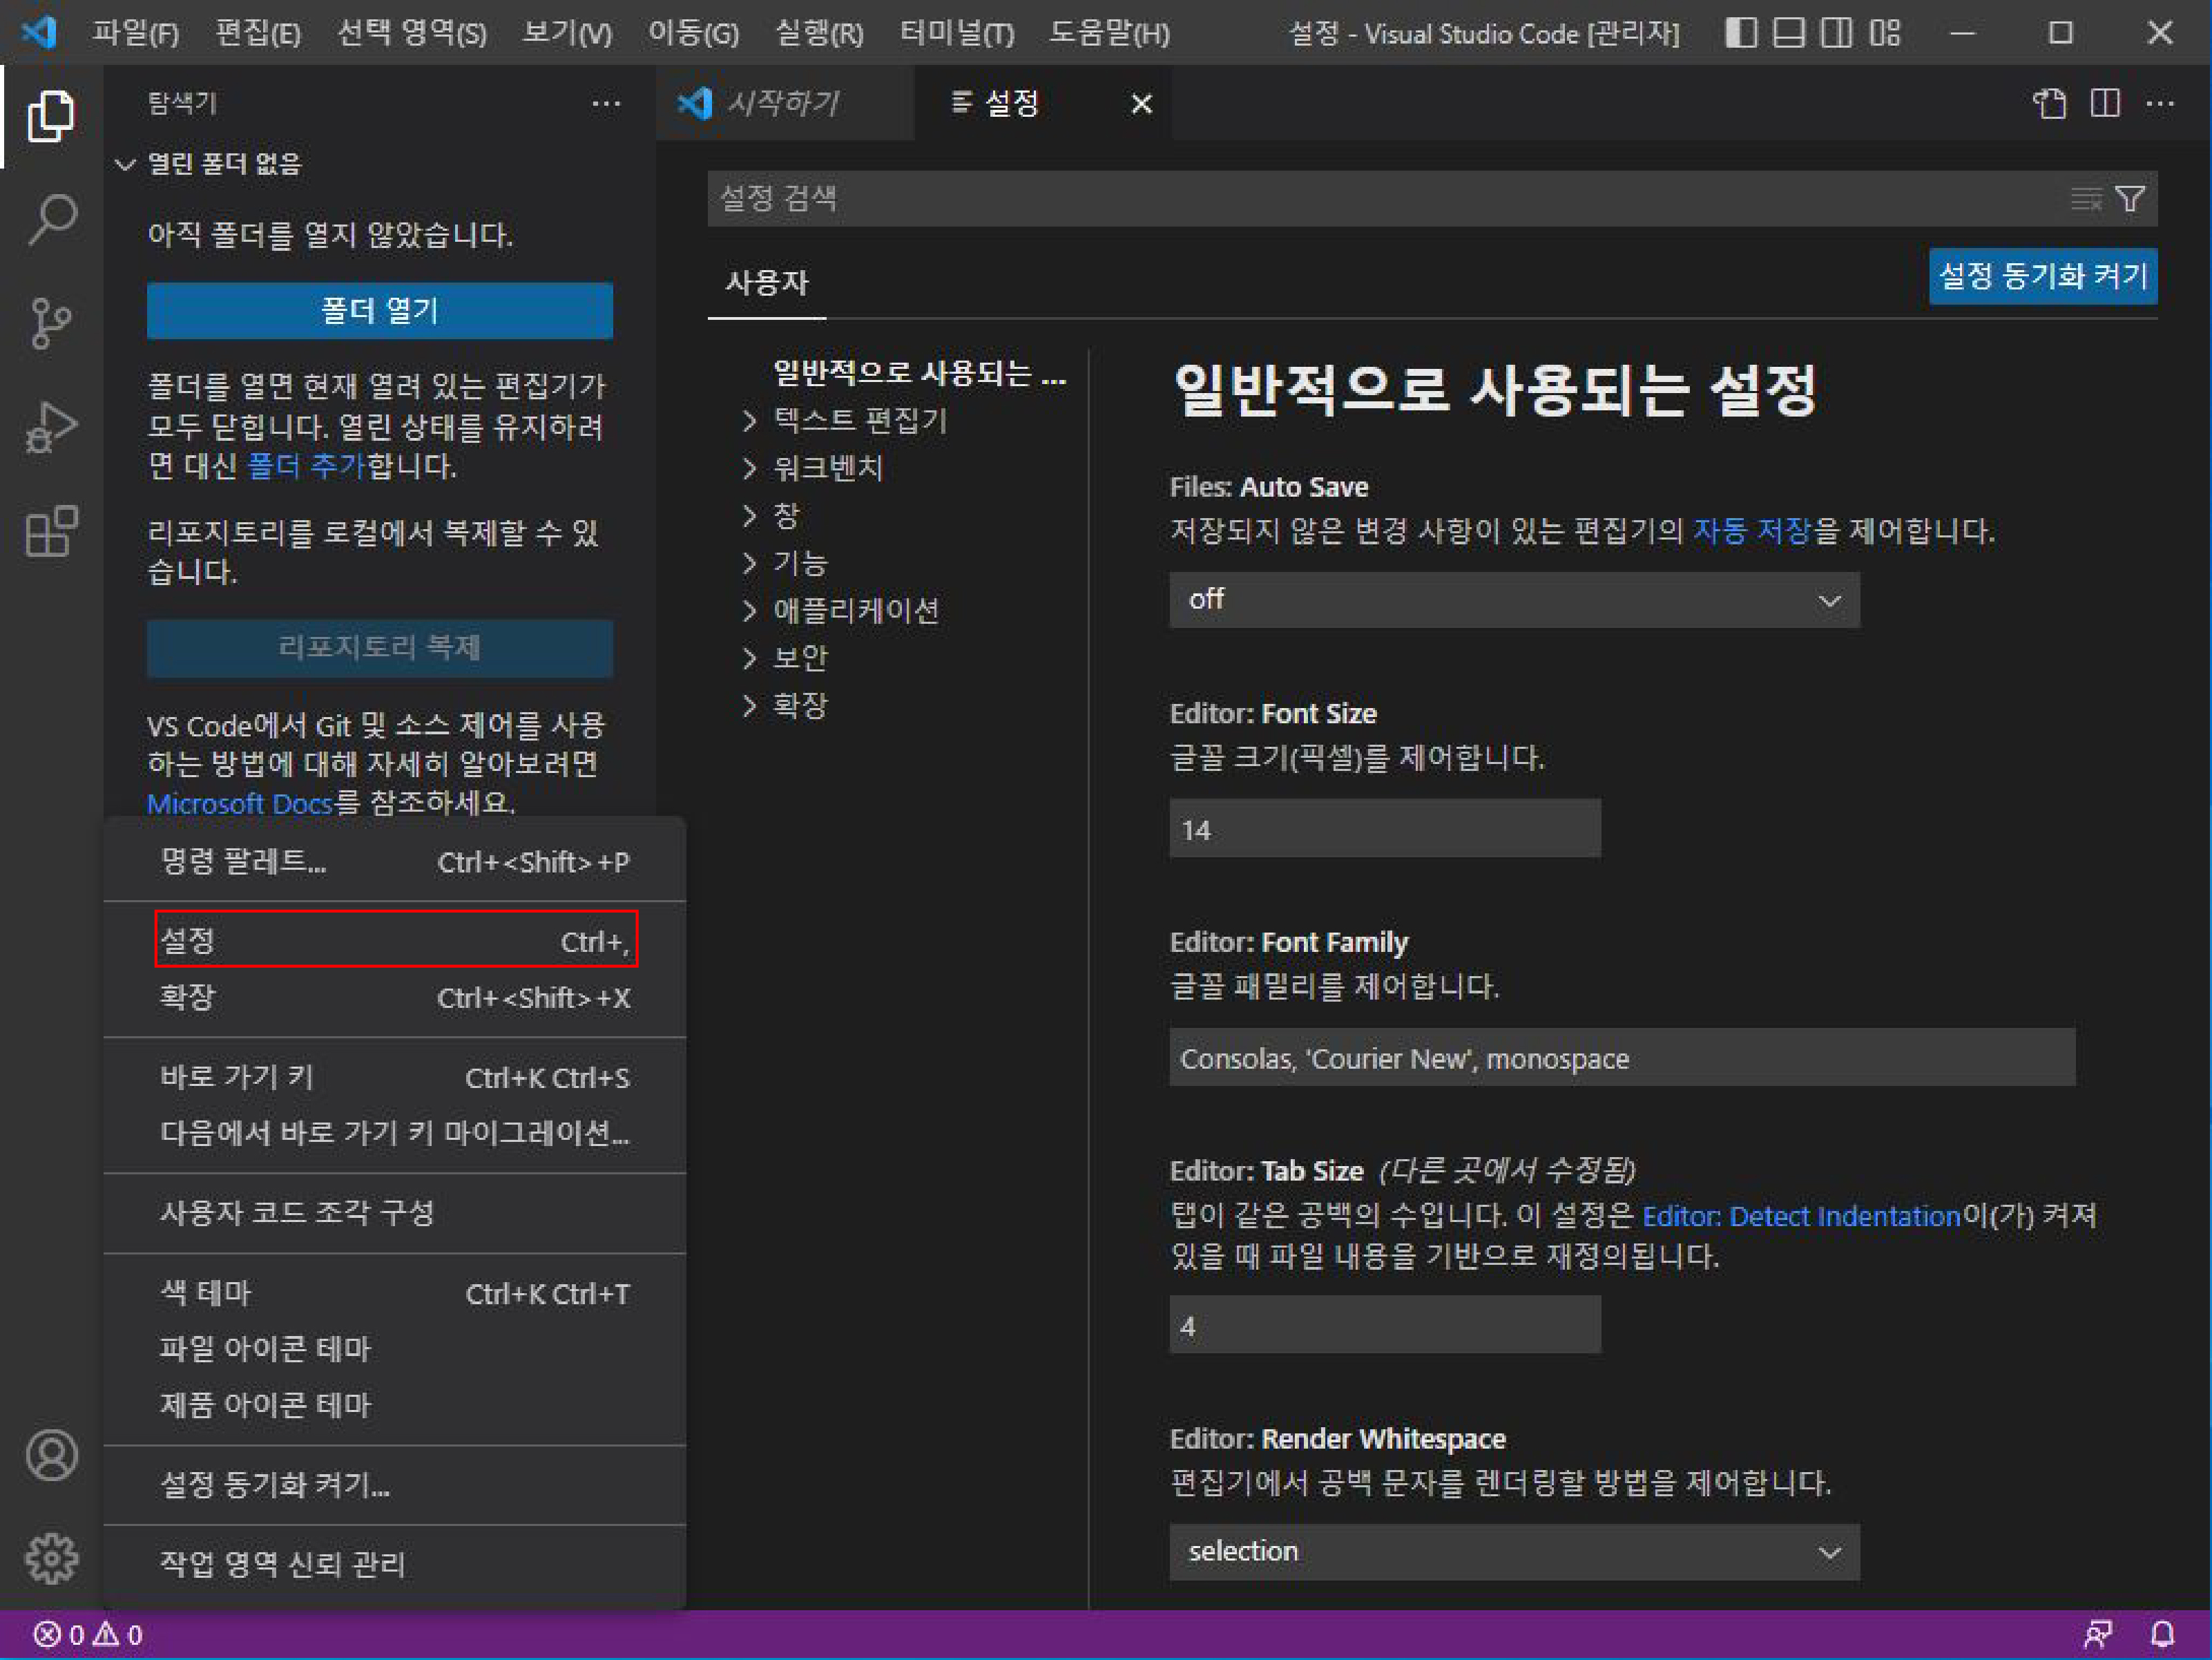Expand the 확장 settings category
Viewport: 2212px width, 1660px height.
tap(751, 706)
